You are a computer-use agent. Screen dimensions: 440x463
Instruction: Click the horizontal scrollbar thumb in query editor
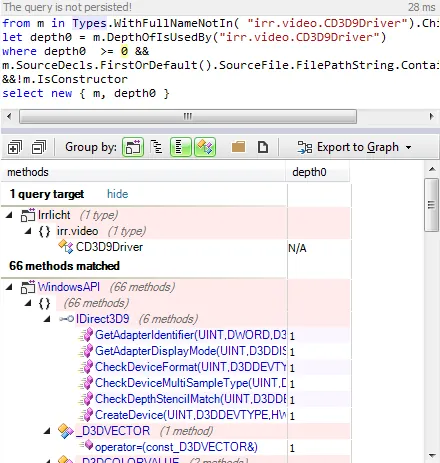tap(188, 116)
